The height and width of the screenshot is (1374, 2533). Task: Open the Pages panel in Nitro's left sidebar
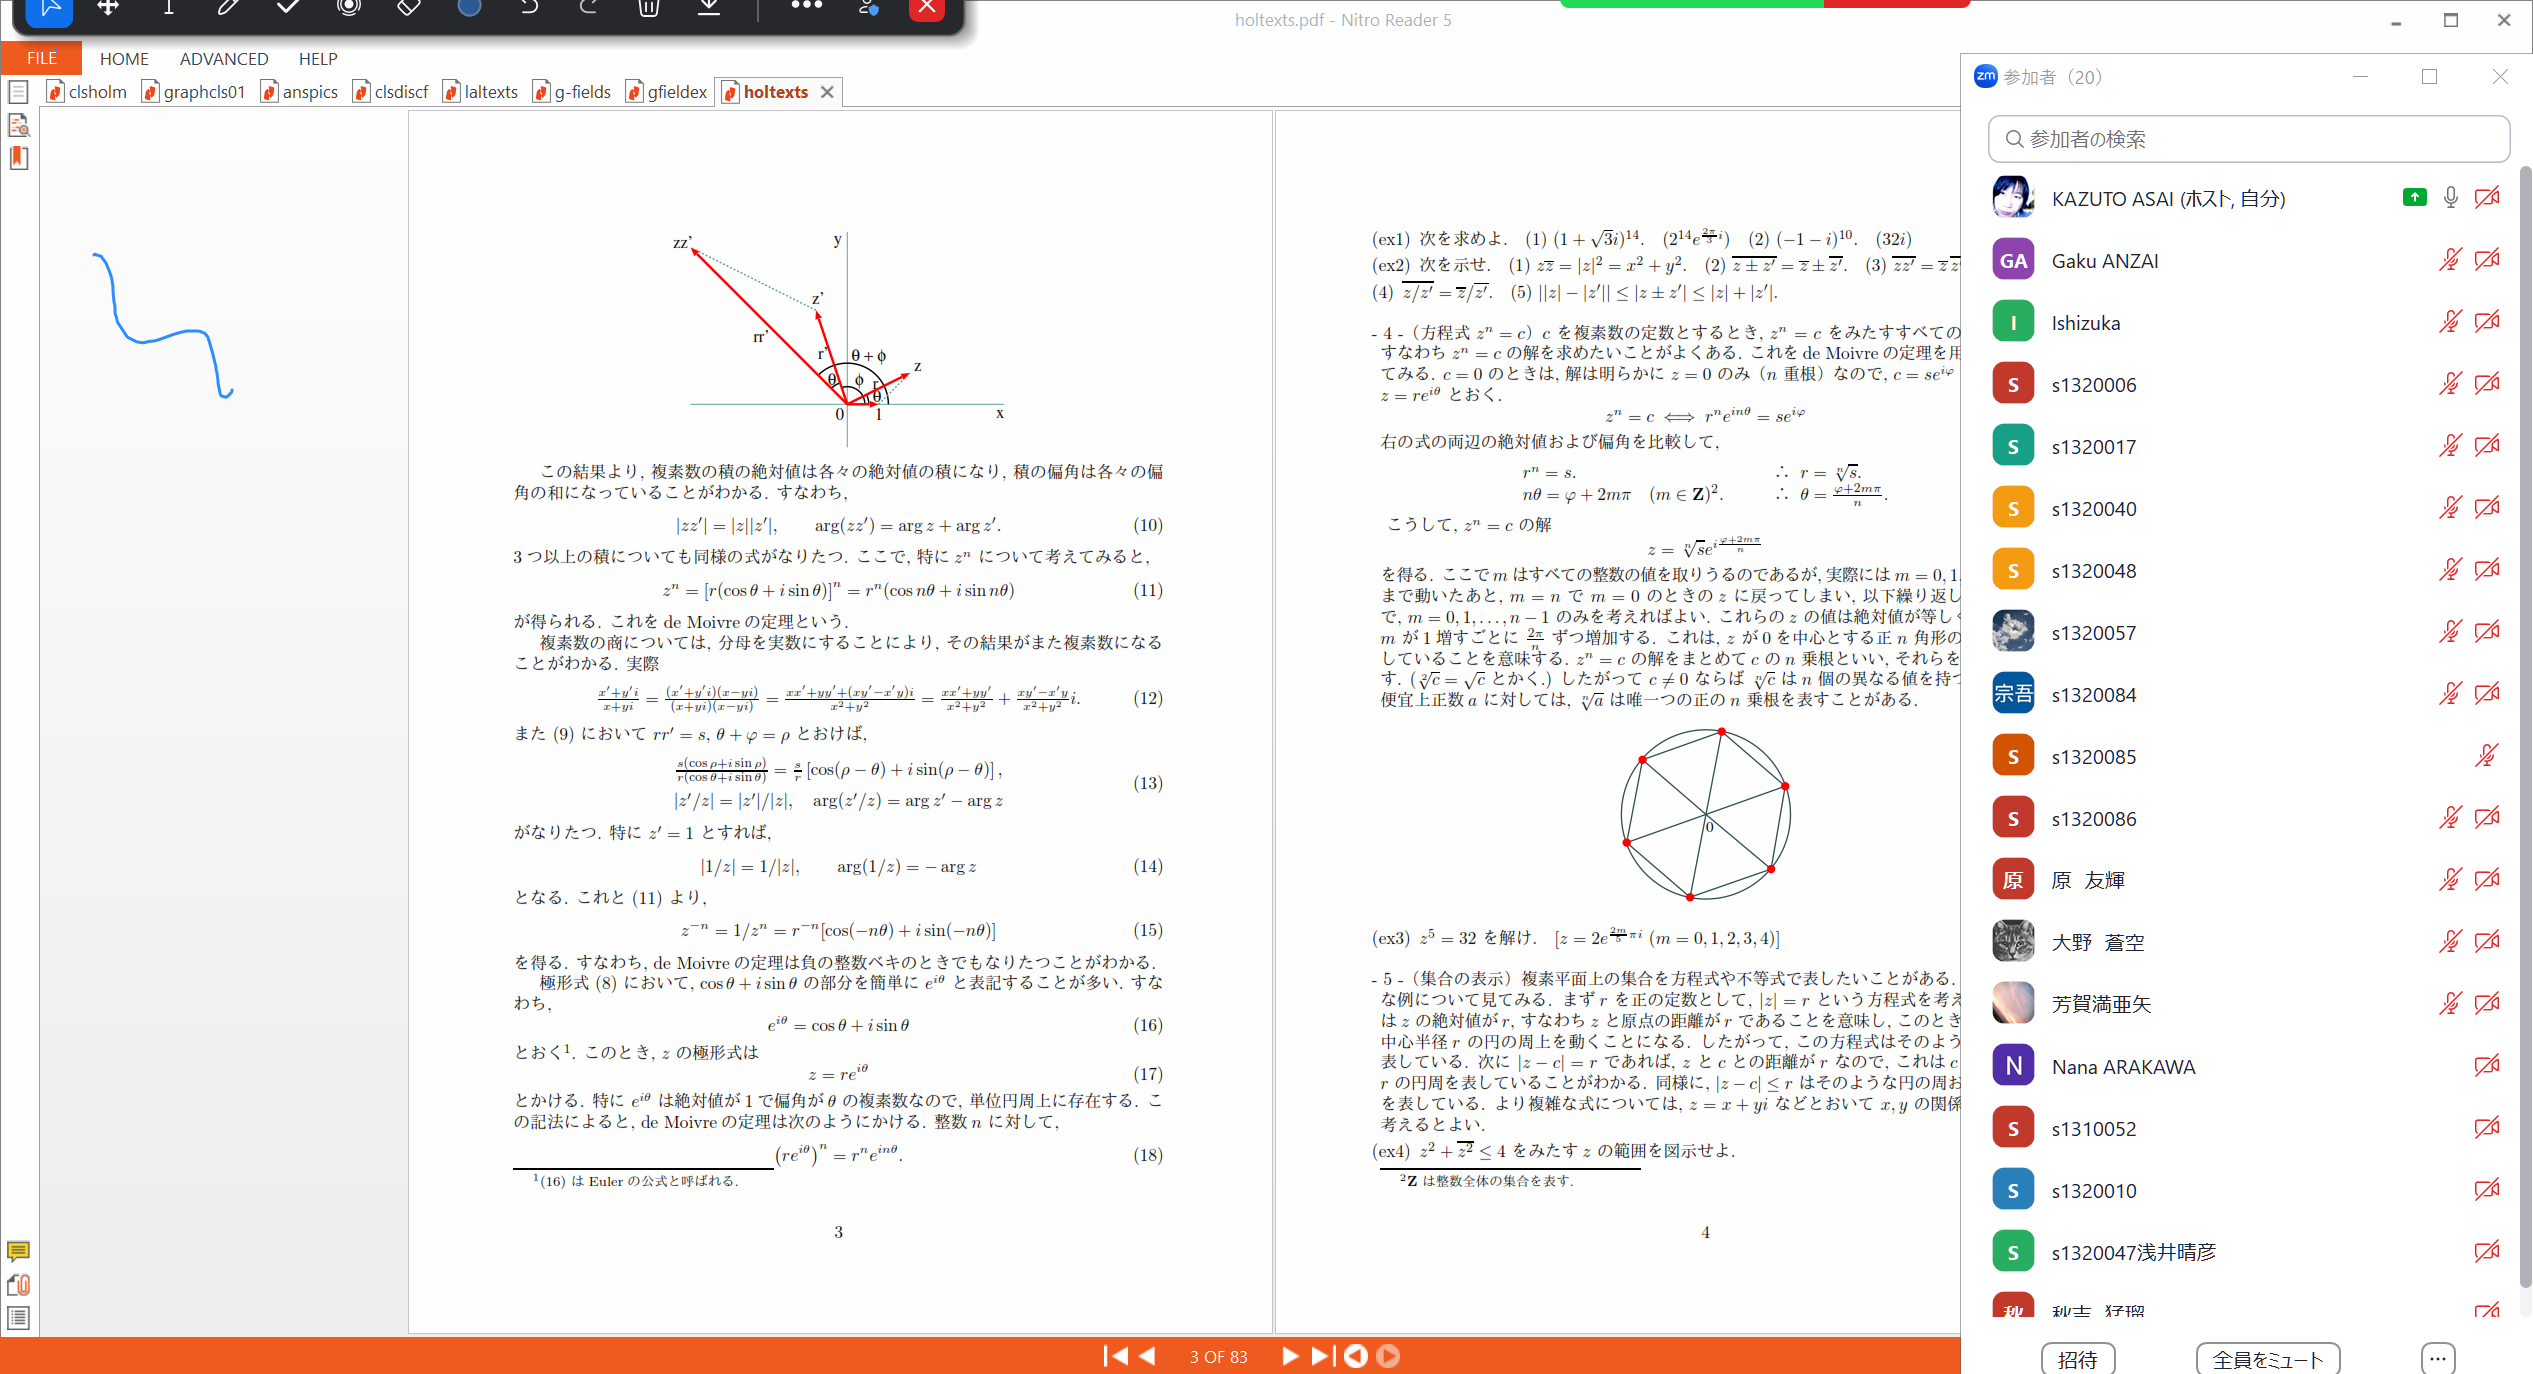pyautogui.click(x=18, y=91)
